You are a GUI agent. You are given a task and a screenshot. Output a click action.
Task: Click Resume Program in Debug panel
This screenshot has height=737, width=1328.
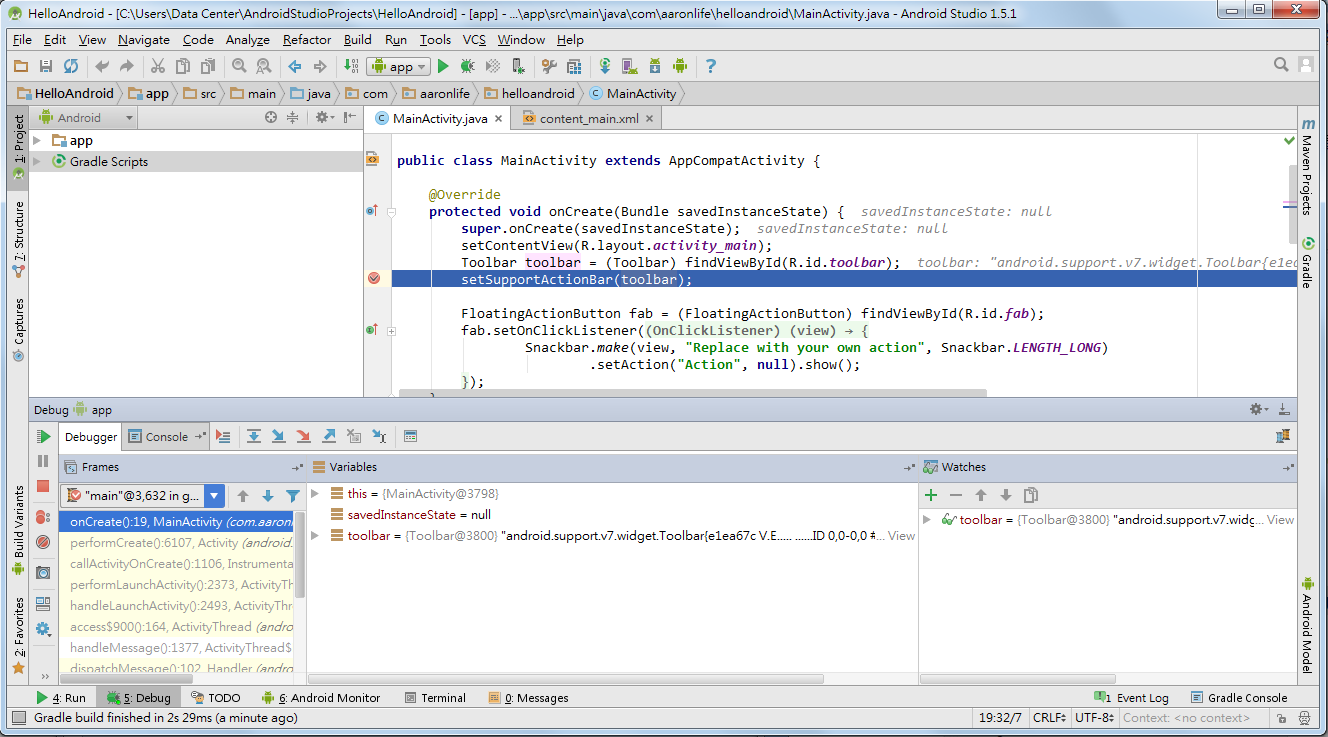coord(43,437)
